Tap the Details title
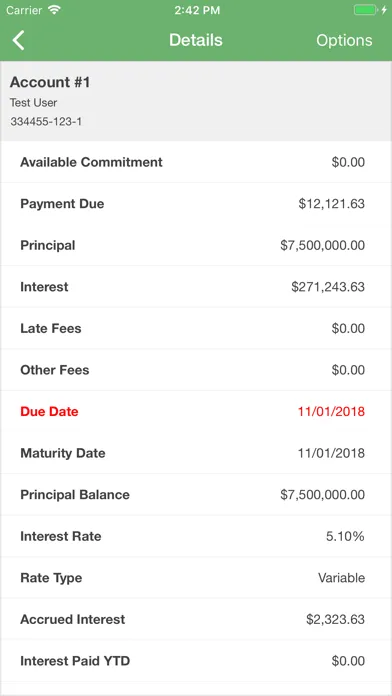The image size is (392, 696). pyautogui.click(x=196, y=40)
